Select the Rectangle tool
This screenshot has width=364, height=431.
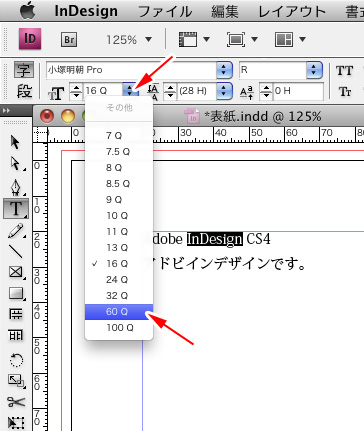16,293
